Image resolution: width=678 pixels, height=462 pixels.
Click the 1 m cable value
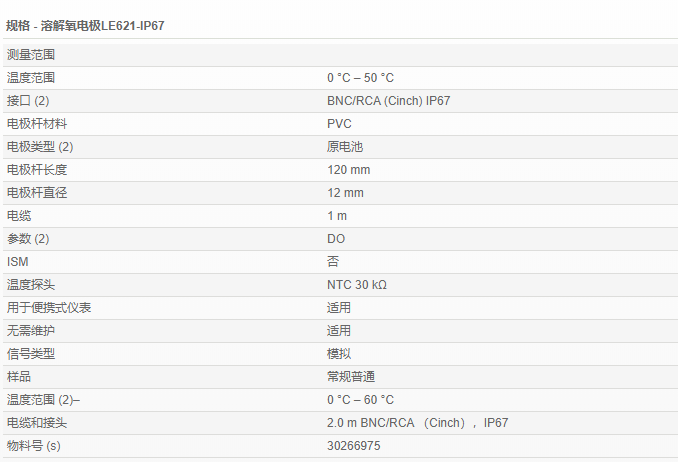point(337,216)
